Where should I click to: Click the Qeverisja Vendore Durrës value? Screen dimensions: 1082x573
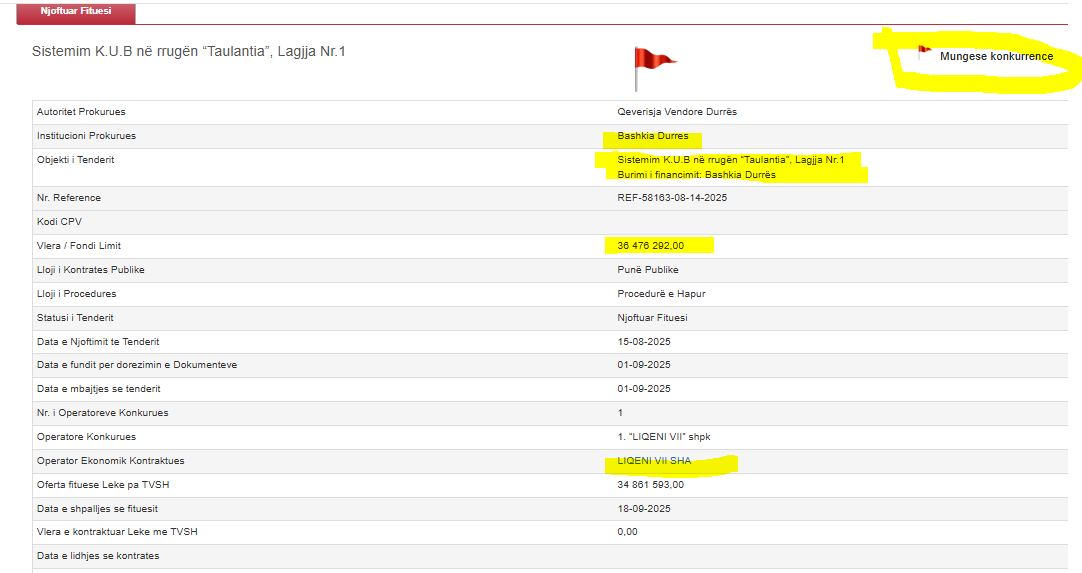click(x=677, y=112)
